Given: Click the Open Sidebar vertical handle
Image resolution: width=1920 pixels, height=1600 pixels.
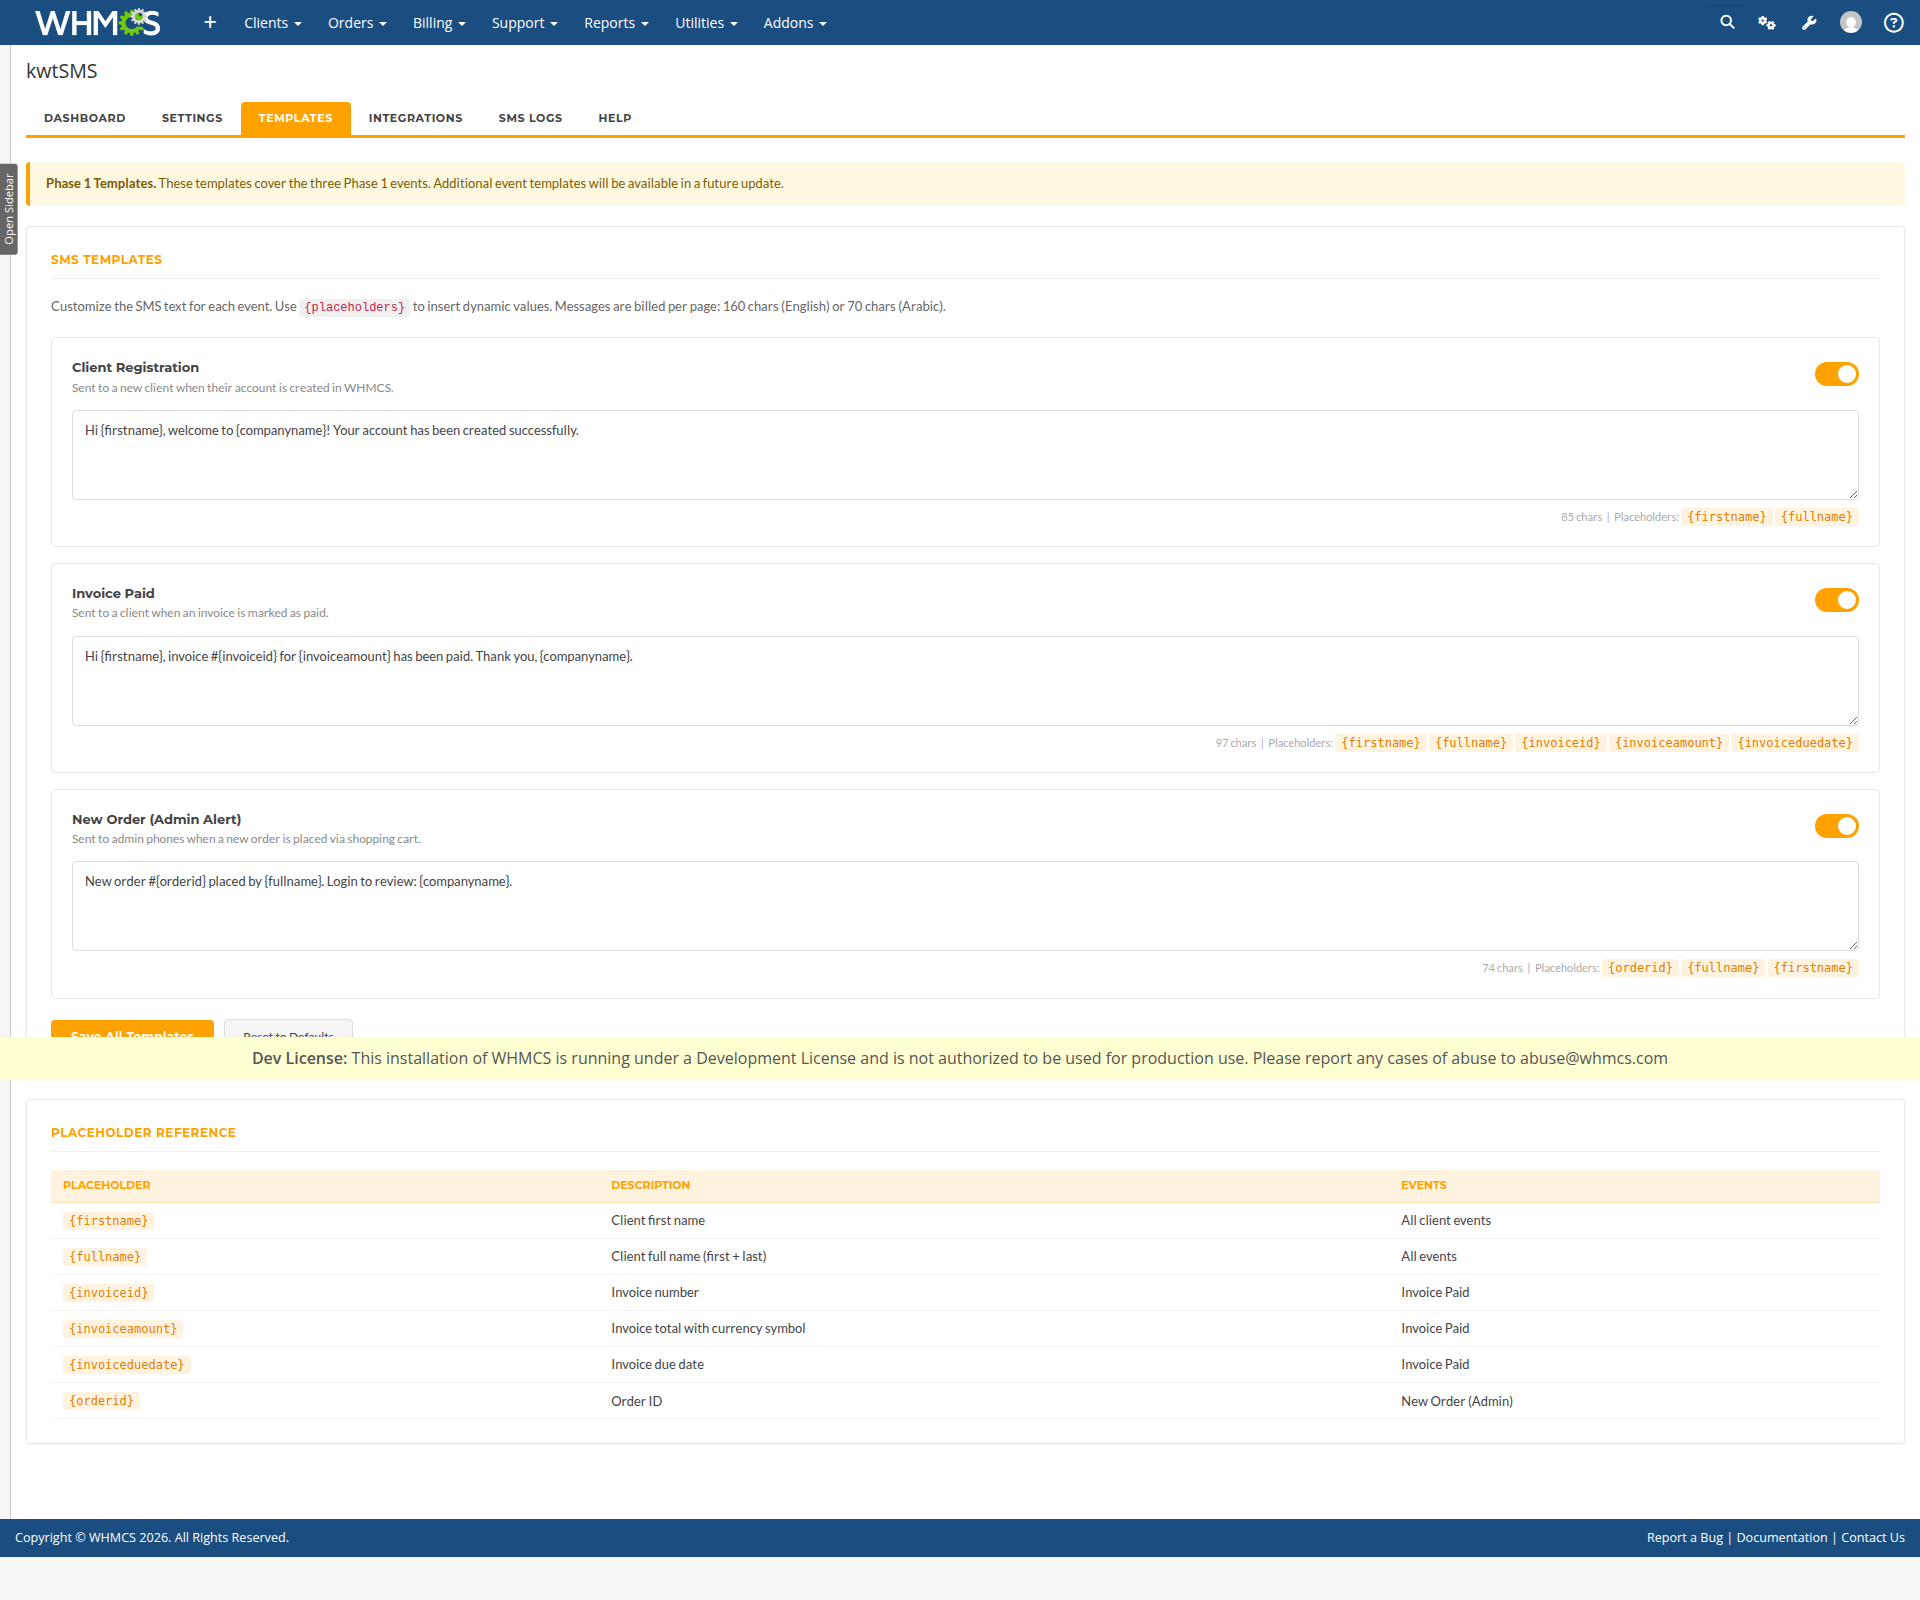Looking at the screenshot, I should (x=9, y=209).
